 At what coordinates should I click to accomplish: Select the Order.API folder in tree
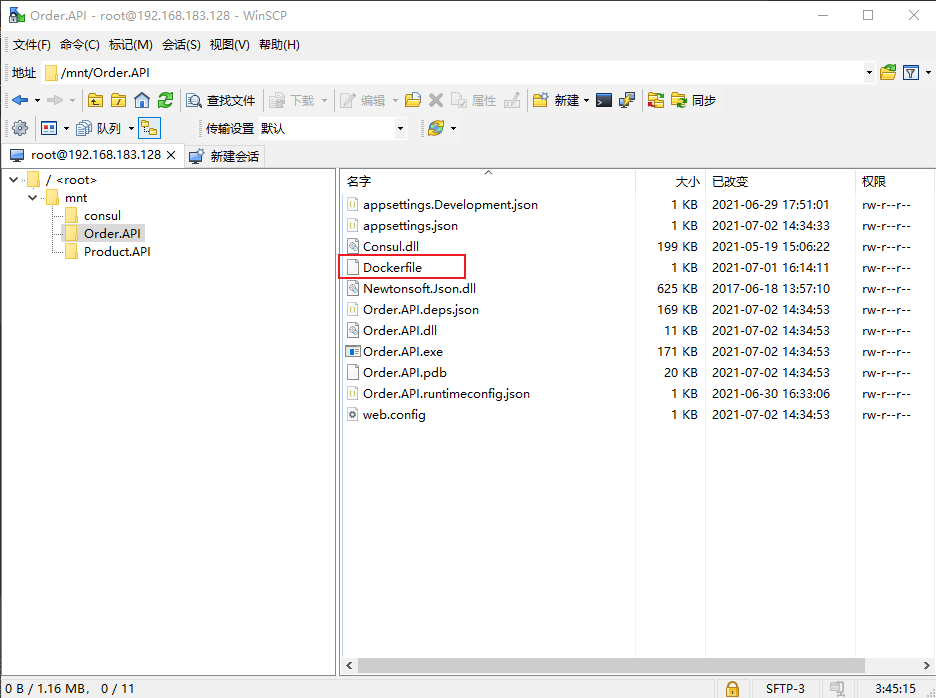click(112, 233)
